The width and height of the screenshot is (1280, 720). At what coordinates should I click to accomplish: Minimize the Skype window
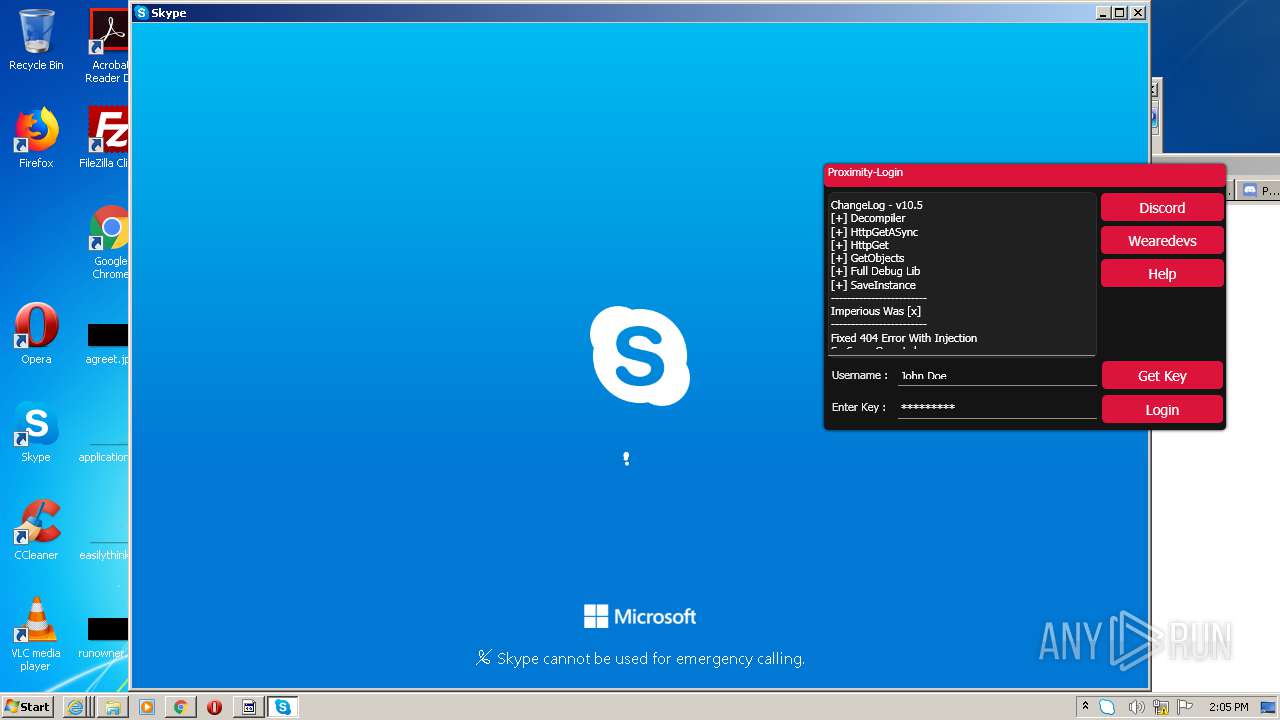click(x=1103, y=13)
